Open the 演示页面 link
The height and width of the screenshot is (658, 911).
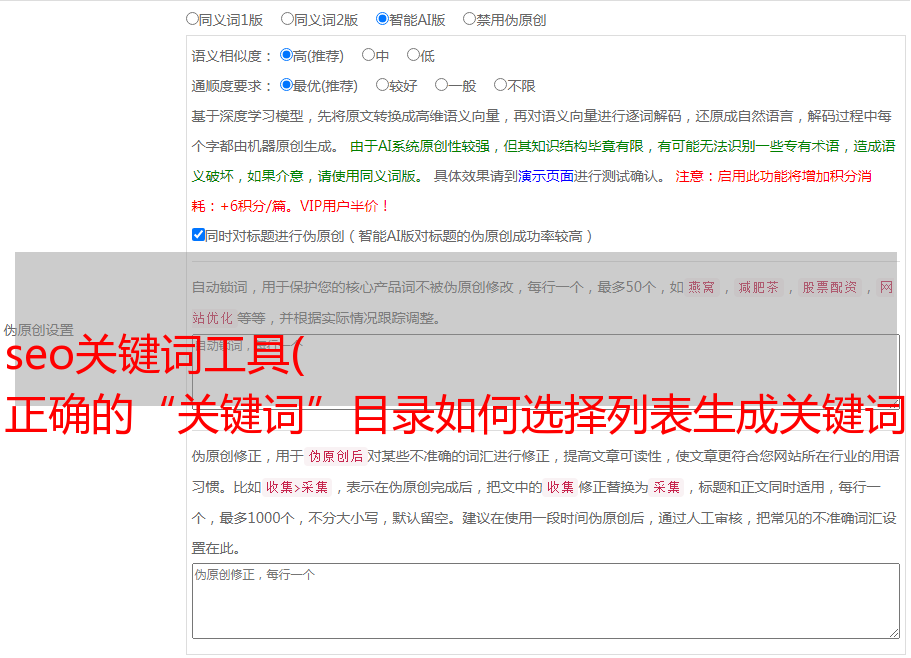click(546, 176)
